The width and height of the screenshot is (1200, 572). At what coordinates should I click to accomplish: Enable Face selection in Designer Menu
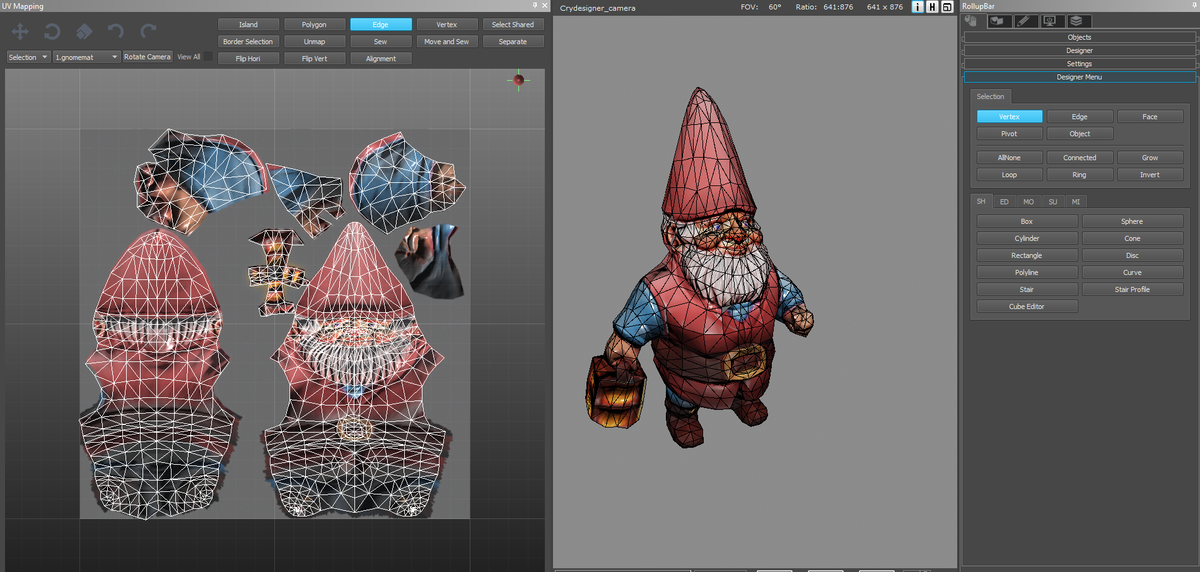click(1149, 117)
